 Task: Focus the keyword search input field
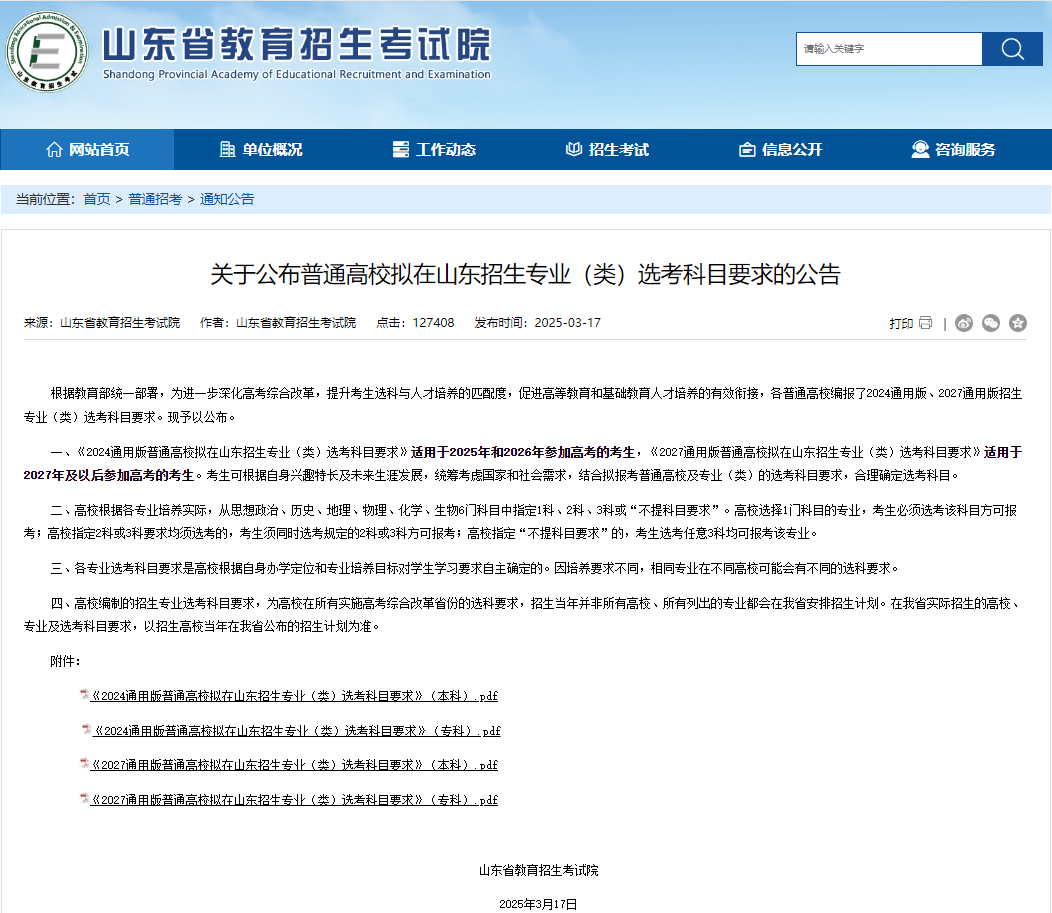[x=888, y=49]
